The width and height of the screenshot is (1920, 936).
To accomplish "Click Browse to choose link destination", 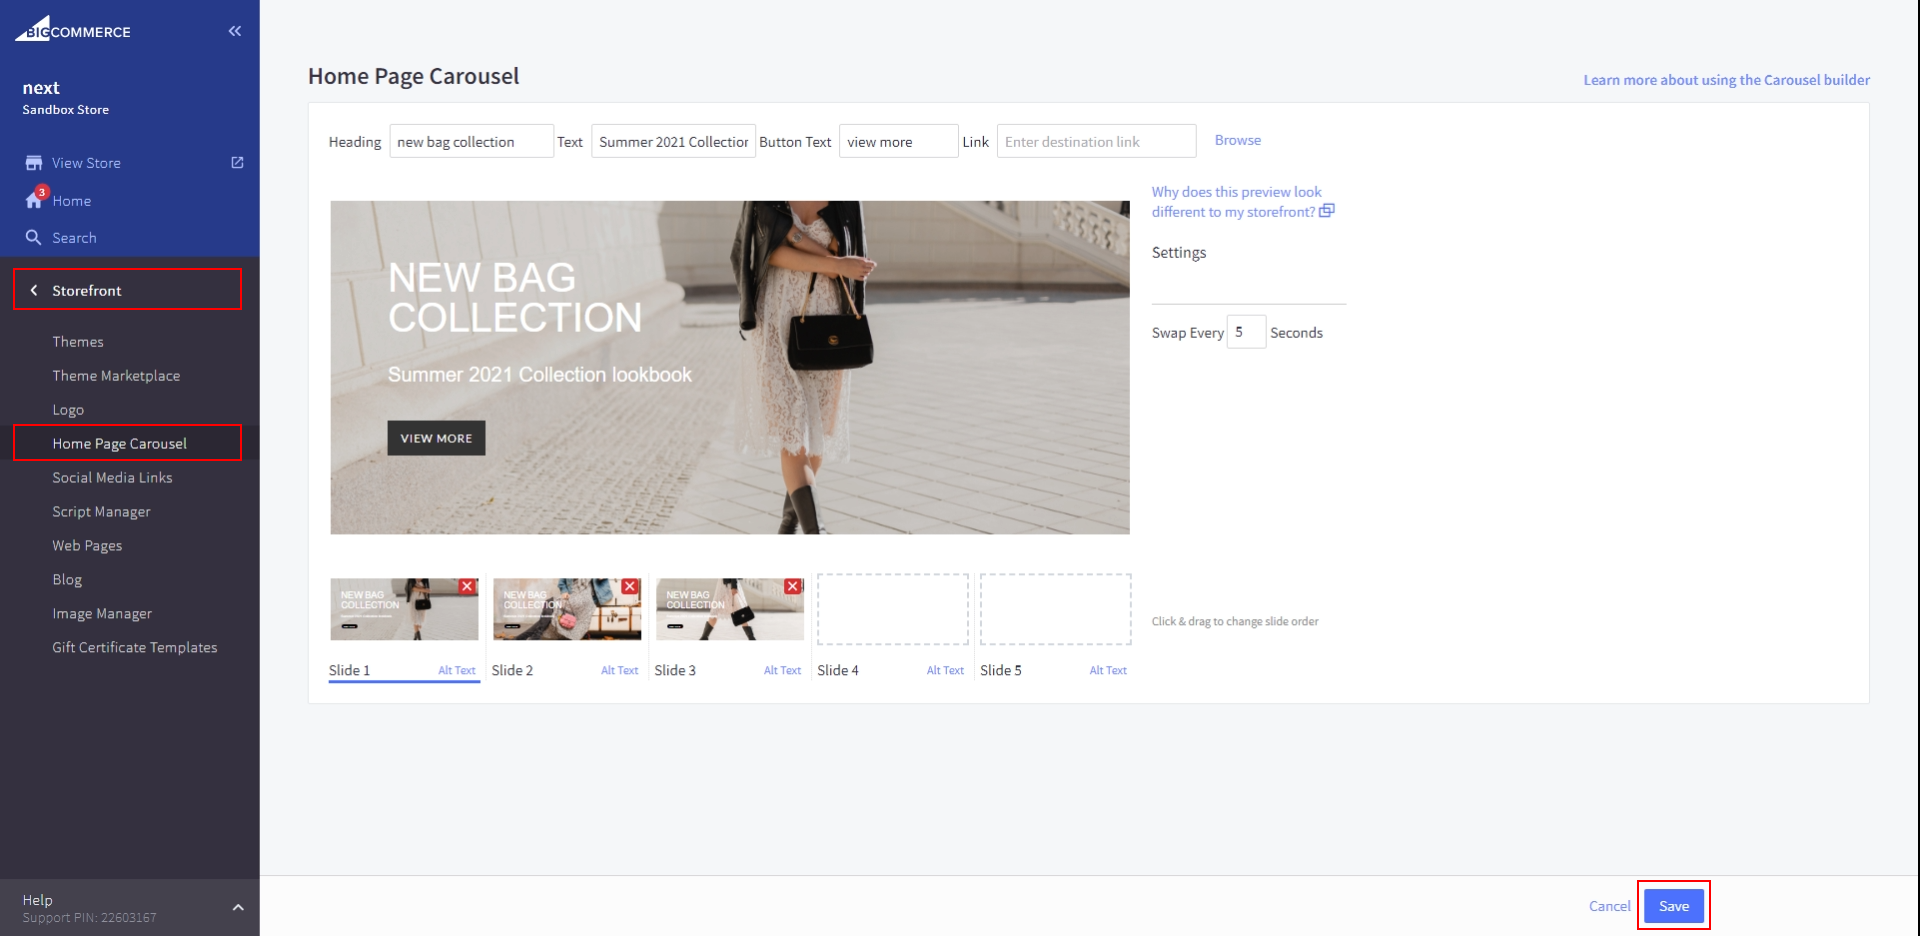I will point(1237,140).
